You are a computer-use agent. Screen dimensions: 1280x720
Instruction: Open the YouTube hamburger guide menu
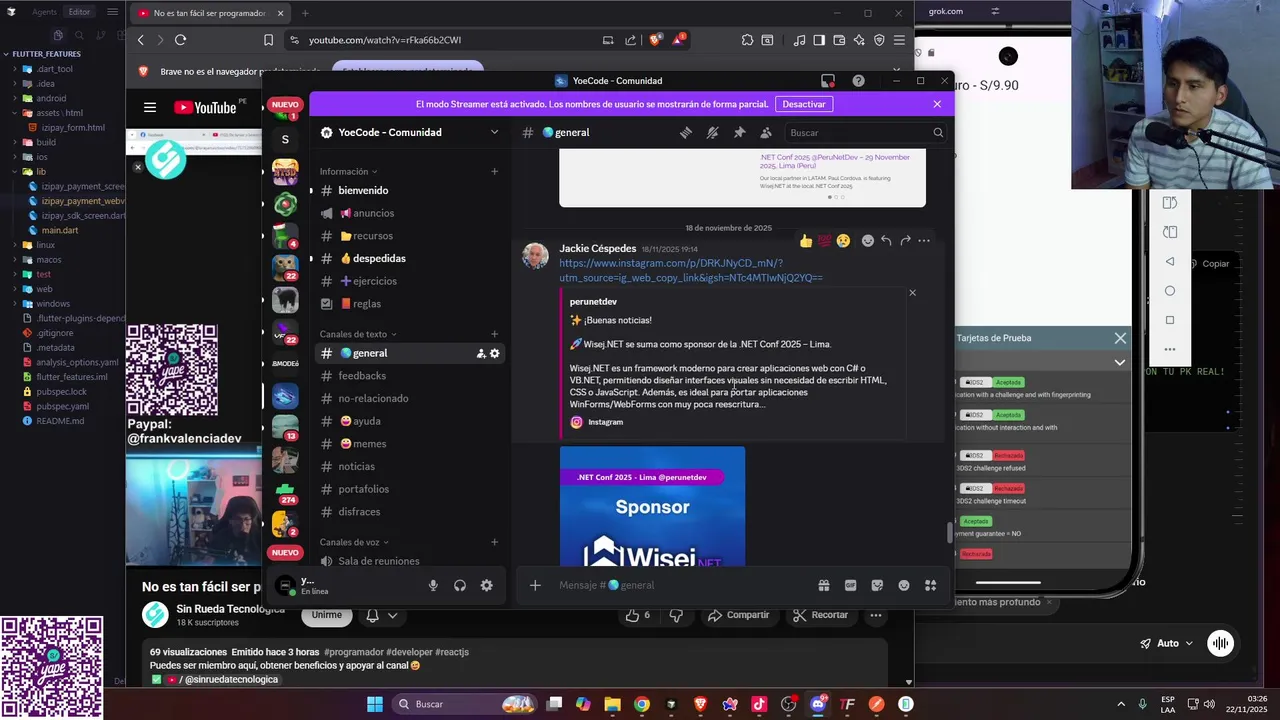tap(150, 108)
